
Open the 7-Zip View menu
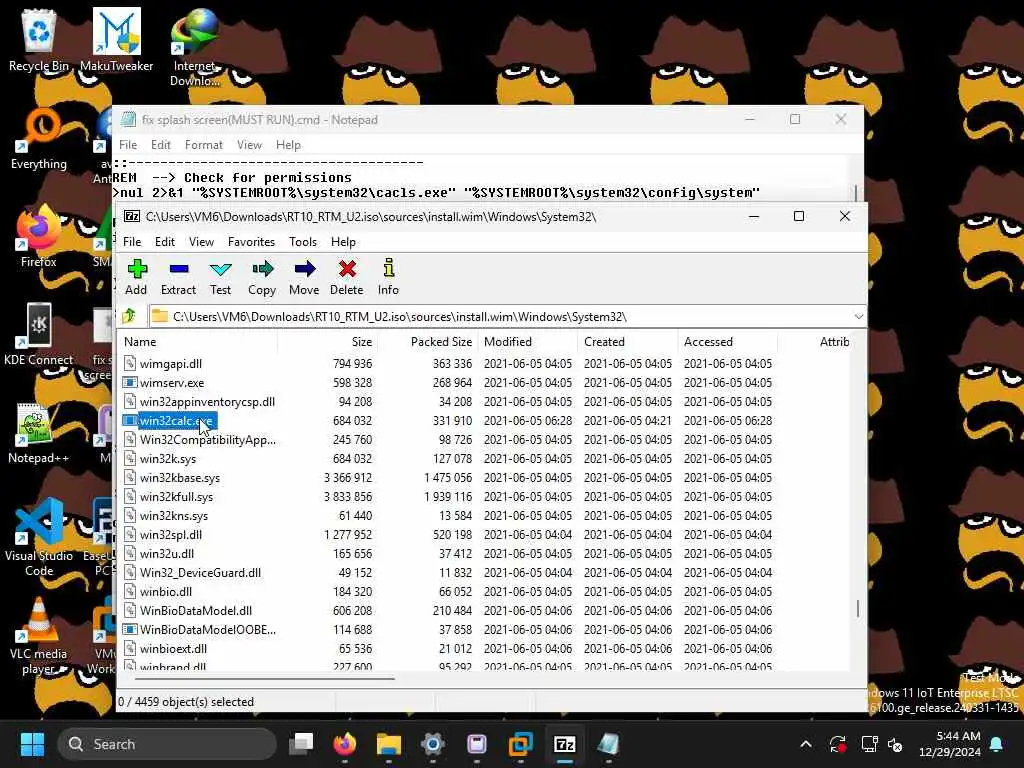pyautogui.click(x=201, y=242)
